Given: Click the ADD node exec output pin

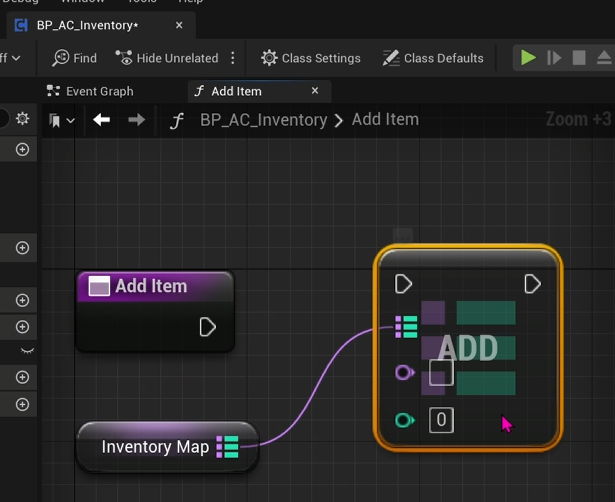Looking at the screenshot, I should [x=533, y=284].
